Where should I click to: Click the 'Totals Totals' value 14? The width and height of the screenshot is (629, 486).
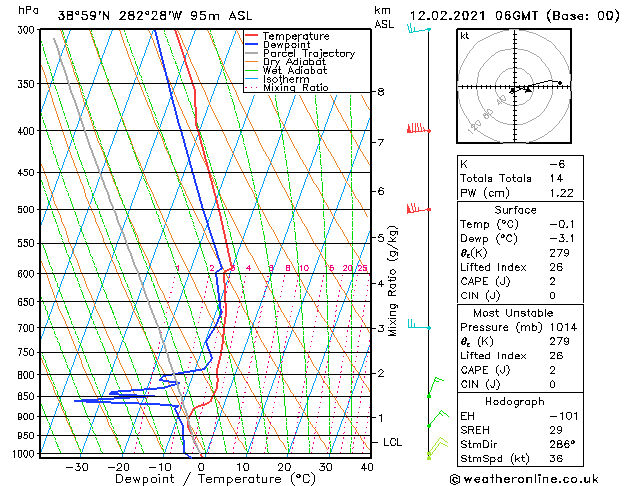click(556, 178)
